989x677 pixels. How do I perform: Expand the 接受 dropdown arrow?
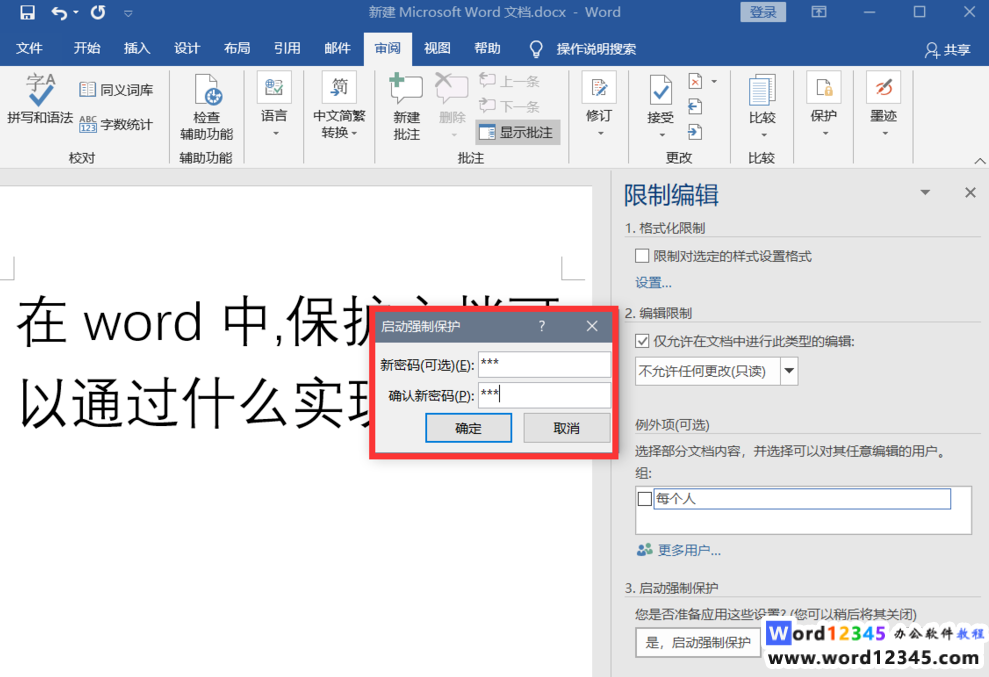662,134
